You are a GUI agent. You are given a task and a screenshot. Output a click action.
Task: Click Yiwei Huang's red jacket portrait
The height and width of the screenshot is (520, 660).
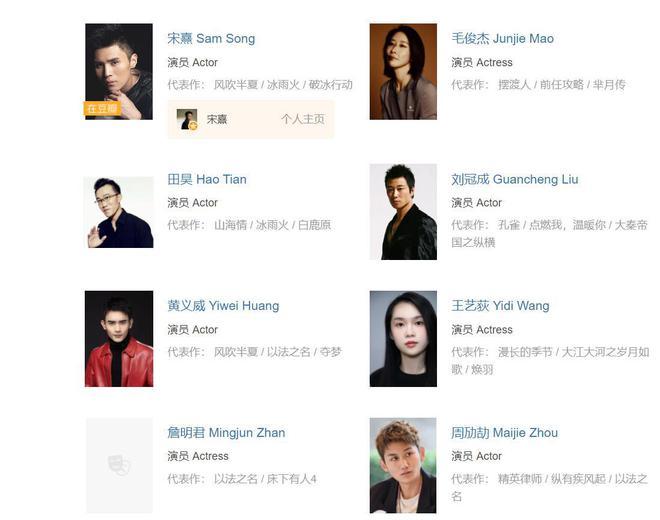pyautogui.click(x=119, y=339)
